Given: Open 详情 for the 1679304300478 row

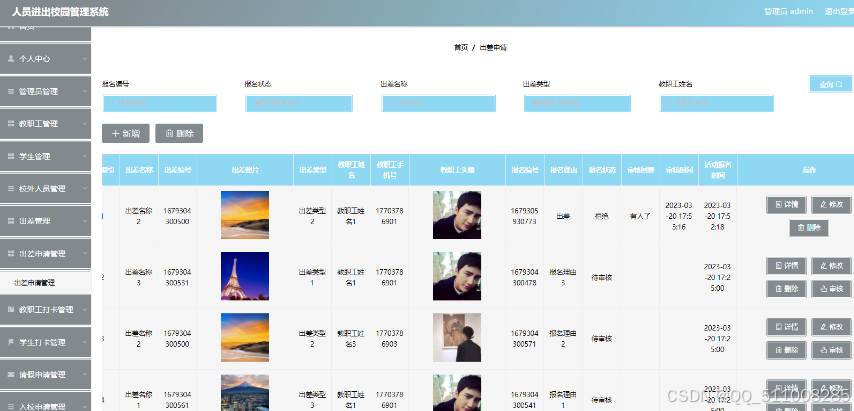Looking at the screenshot, I should (x=786, y=266).
